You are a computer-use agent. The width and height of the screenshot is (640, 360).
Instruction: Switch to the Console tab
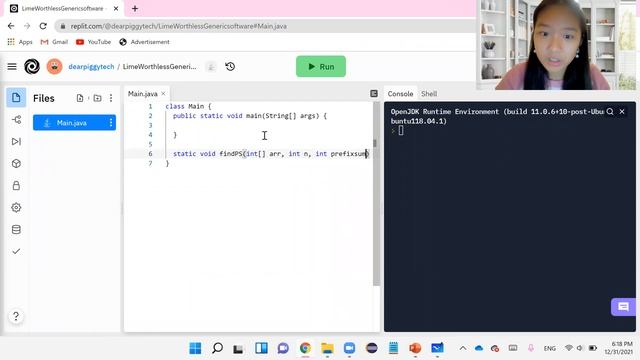(x=400, y=94)
